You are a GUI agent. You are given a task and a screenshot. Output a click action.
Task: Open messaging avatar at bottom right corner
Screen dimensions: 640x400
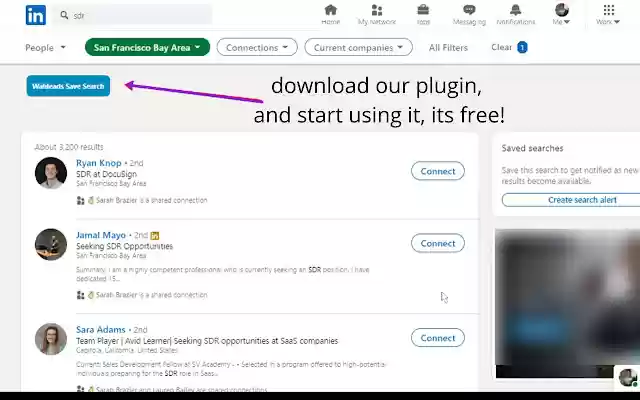(x=628, y=377)
